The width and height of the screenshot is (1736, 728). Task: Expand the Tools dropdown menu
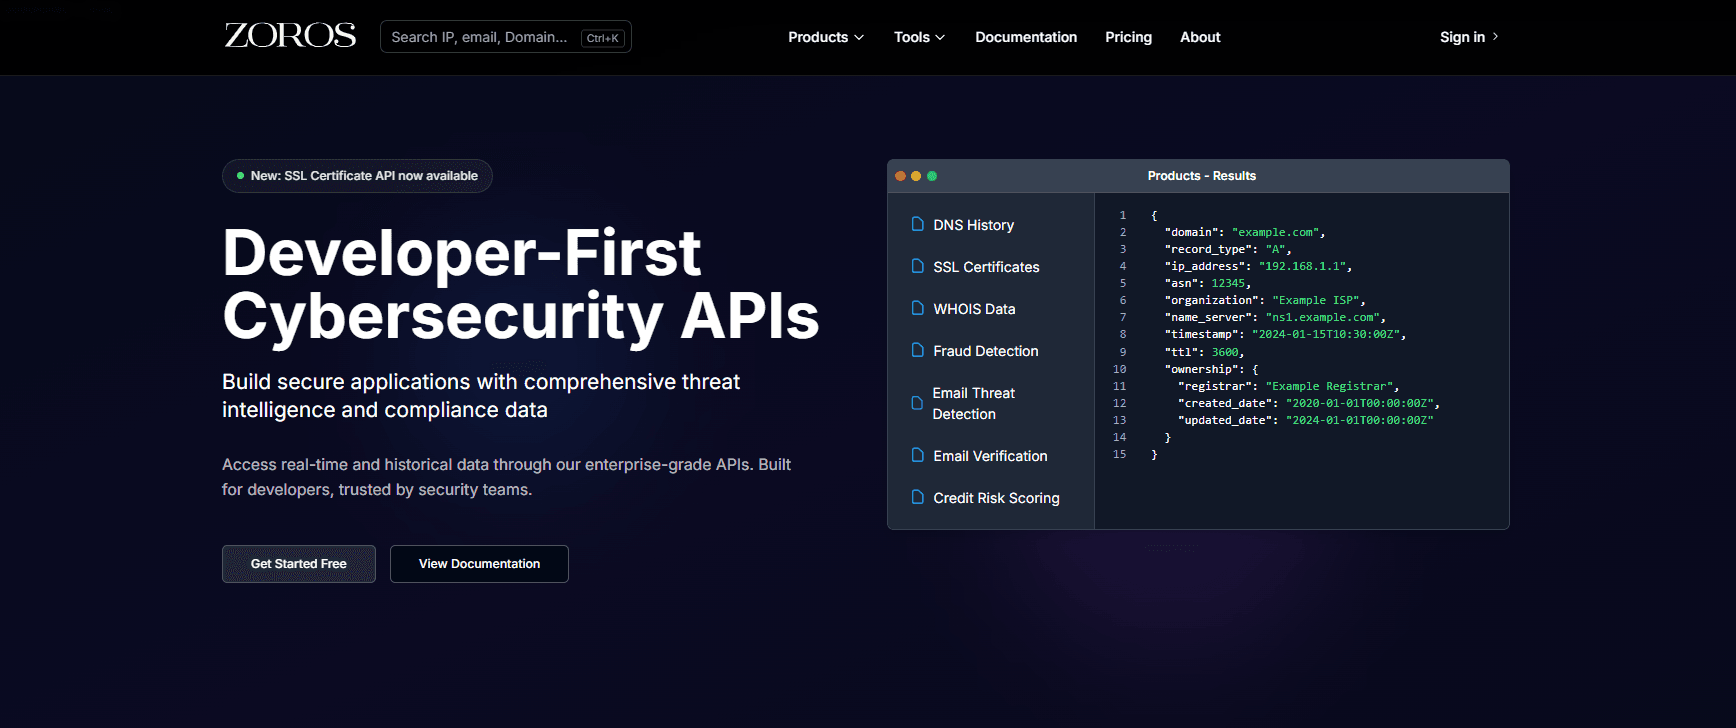[x=919, y=37]
